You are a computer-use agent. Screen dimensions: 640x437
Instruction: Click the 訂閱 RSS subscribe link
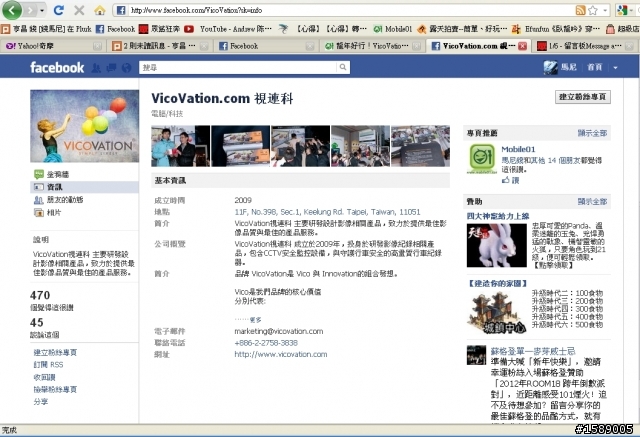point(48,365)
